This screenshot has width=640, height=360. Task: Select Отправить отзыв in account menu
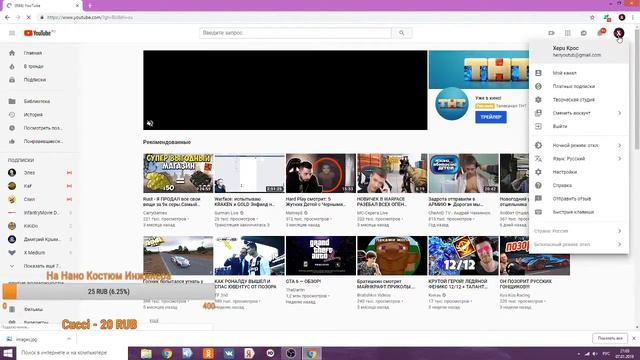coord(579,199)
